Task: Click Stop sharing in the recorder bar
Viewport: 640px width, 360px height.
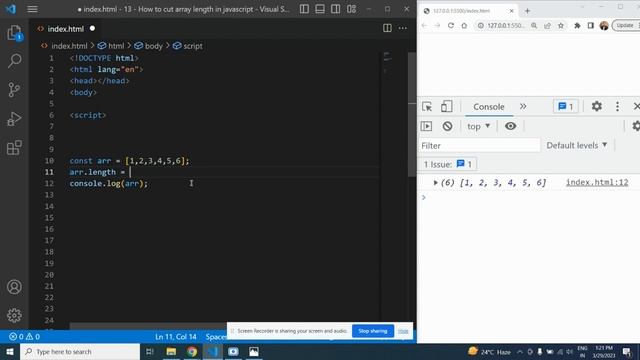Action: point(373,331)
